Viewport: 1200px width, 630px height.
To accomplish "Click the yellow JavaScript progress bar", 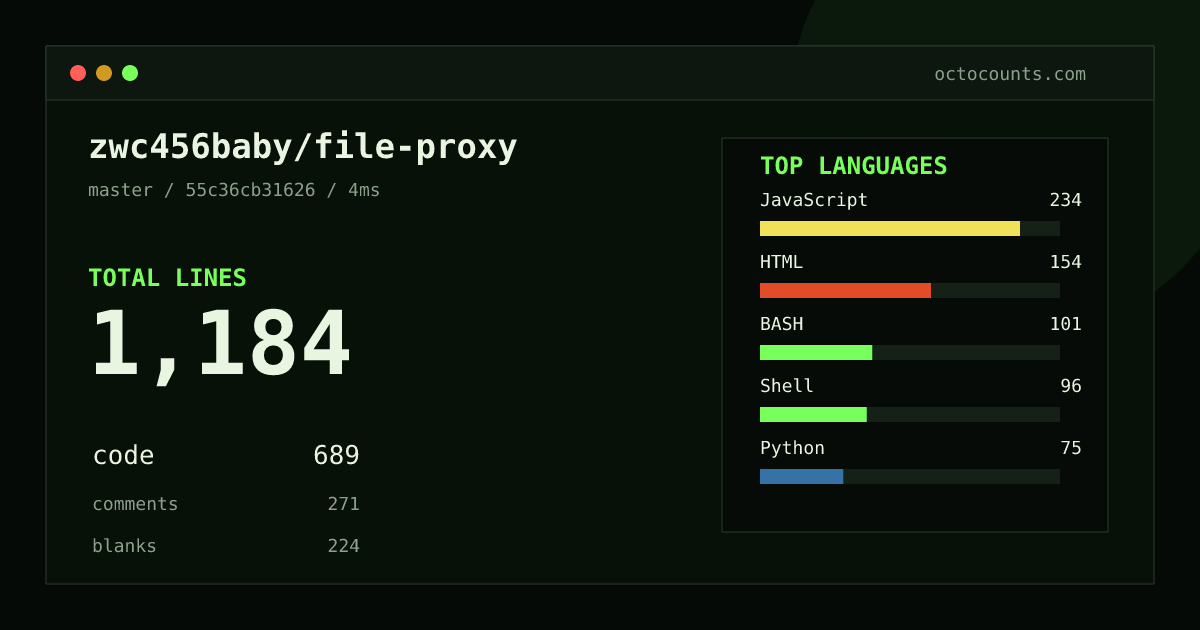I will click(x=890, y=228).
